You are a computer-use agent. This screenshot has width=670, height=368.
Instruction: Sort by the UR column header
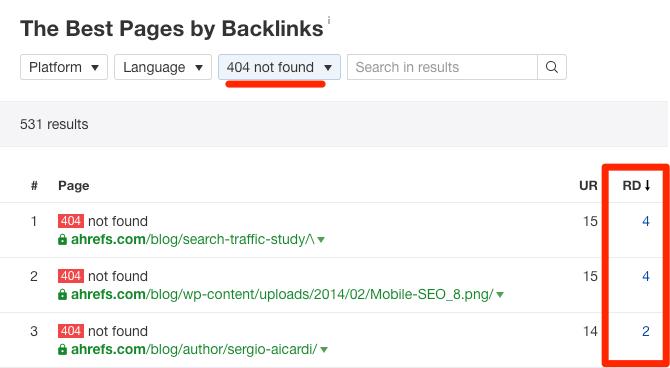coord(588,185)
